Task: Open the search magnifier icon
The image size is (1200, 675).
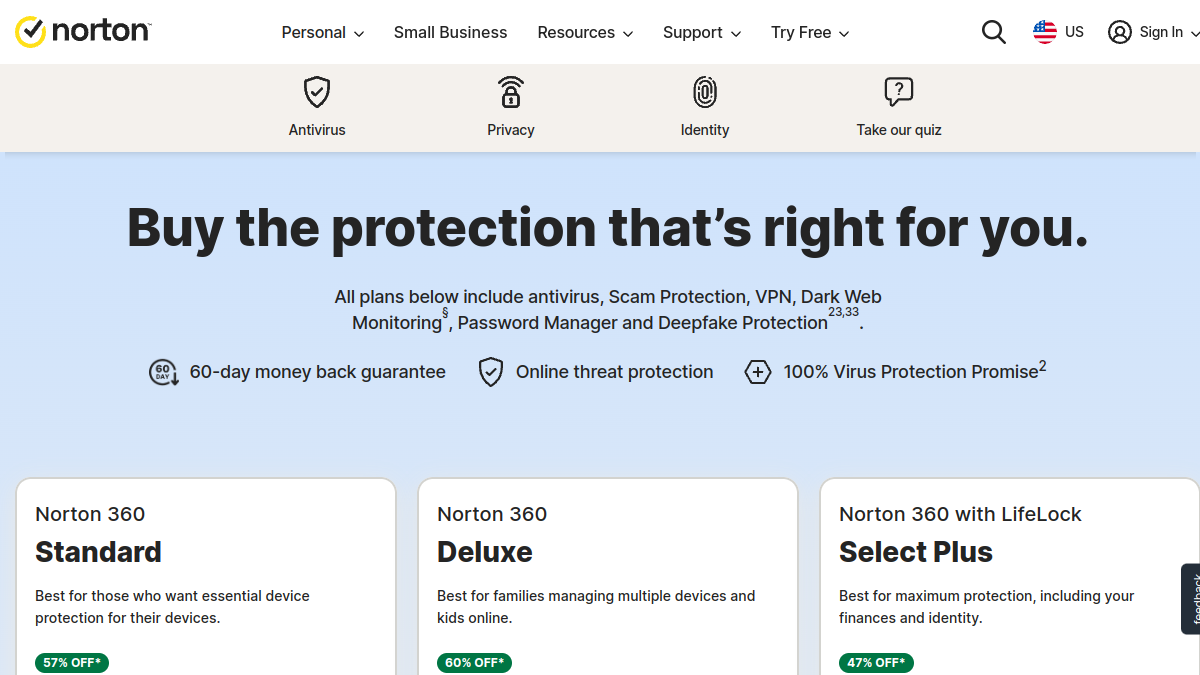Action: click(x=993, y=32)
